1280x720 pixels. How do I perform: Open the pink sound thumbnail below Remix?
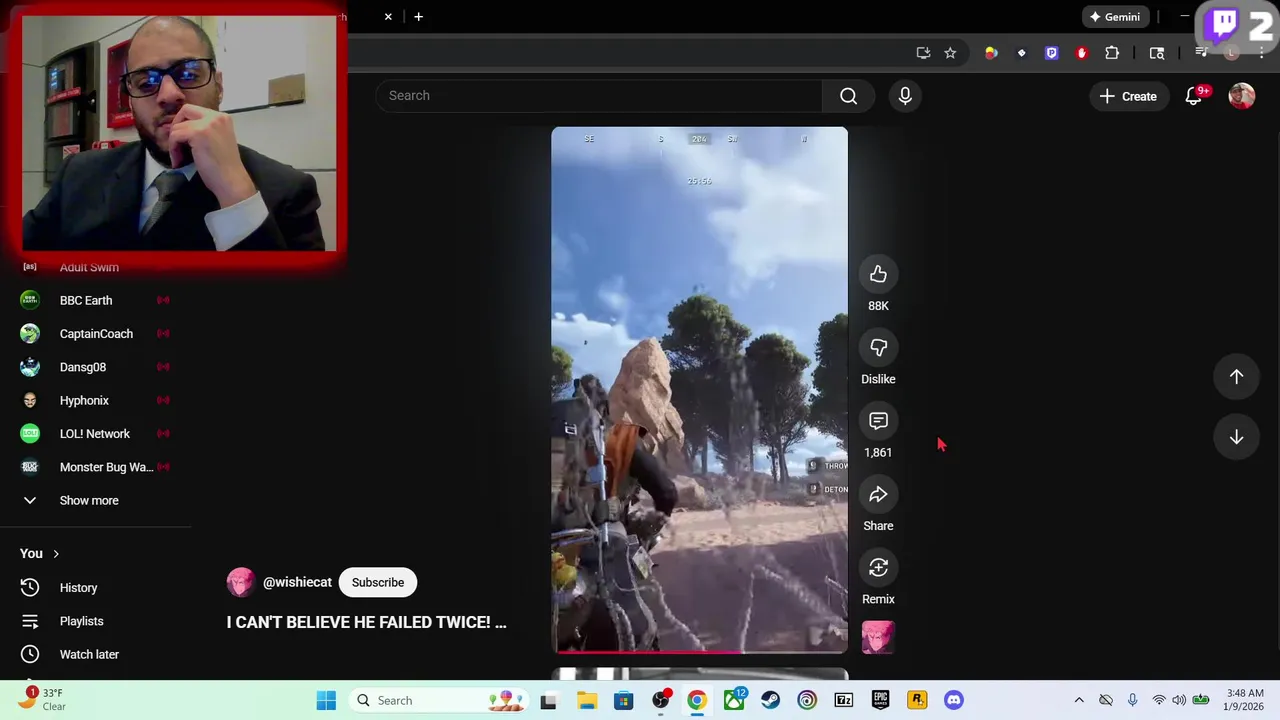click(x=878, y=637)
